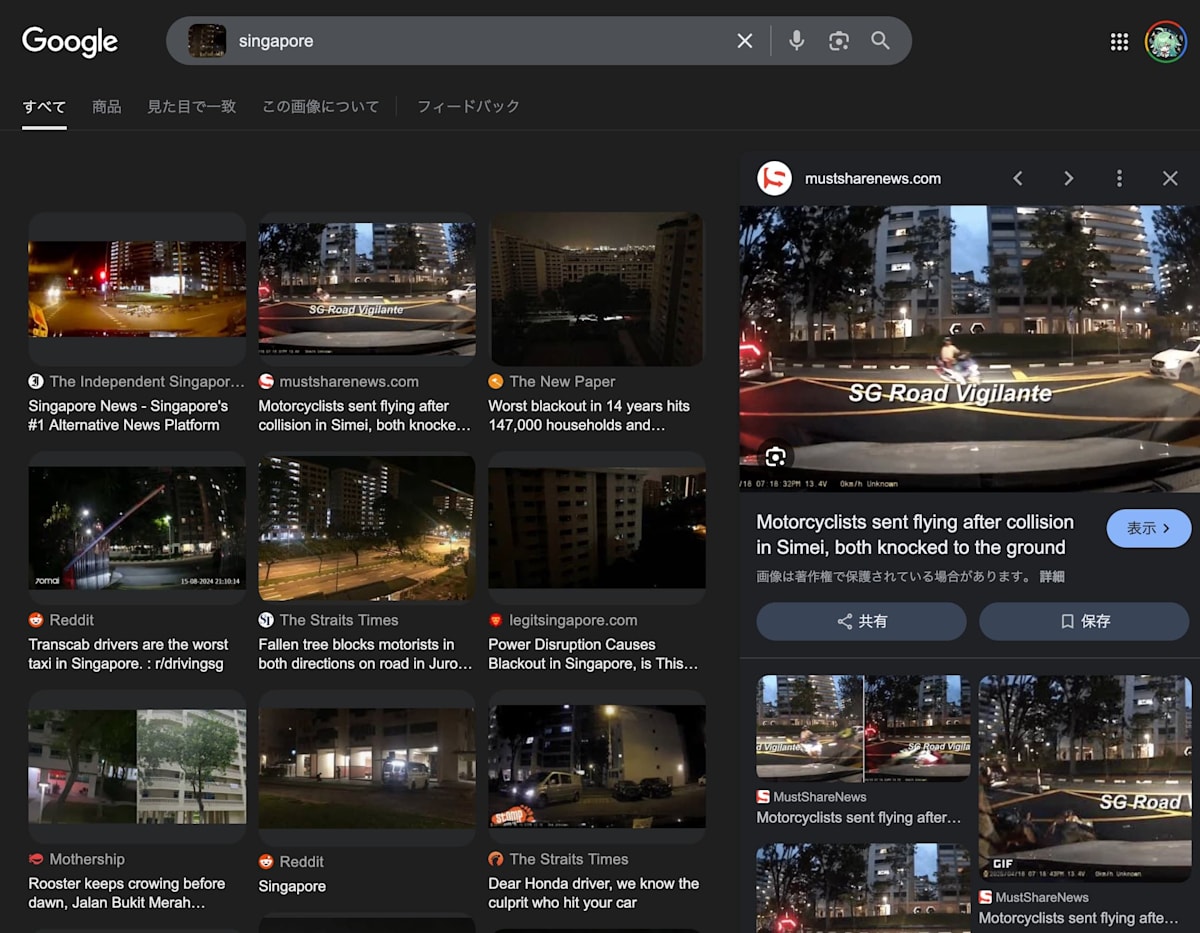Click 表示 button to visit page
Viewport: 1200px width, 933px height.
point(1149,528)
